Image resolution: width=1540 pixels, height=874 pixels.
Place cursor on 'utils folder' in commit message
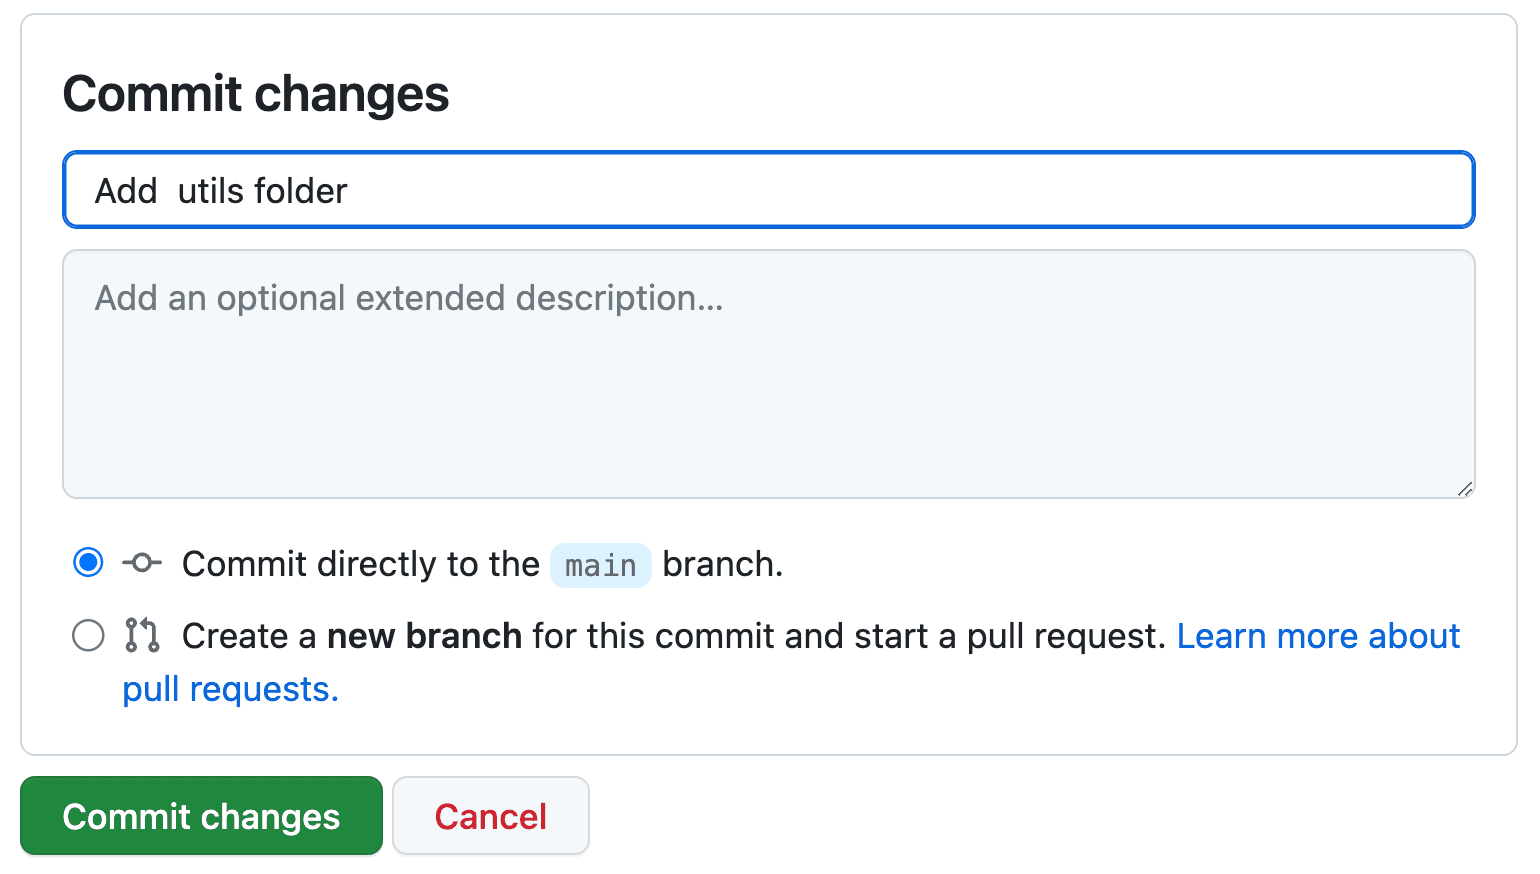[262, 190]
